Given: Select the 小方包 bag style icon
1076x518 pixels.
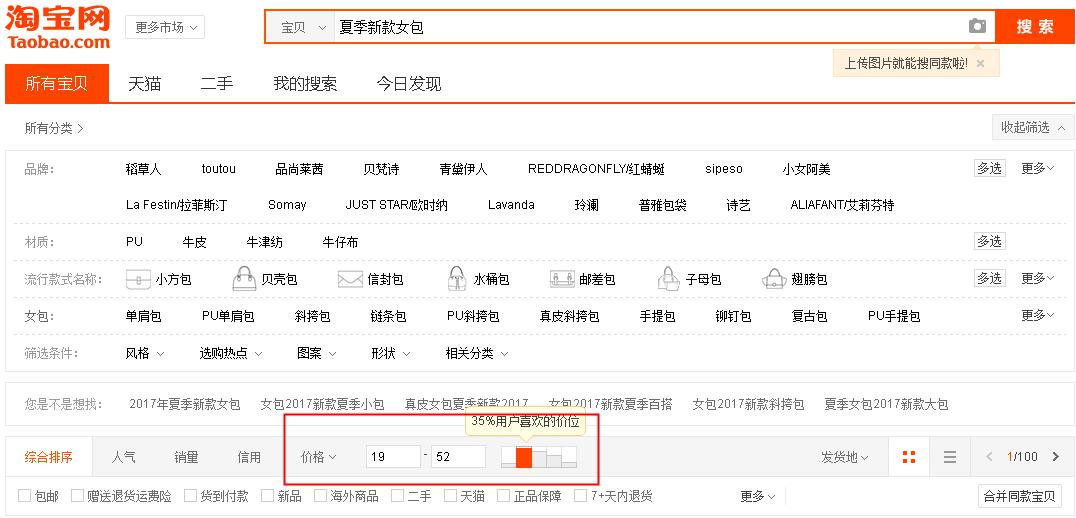Looking at the screenshot, I should coord(138,279).
